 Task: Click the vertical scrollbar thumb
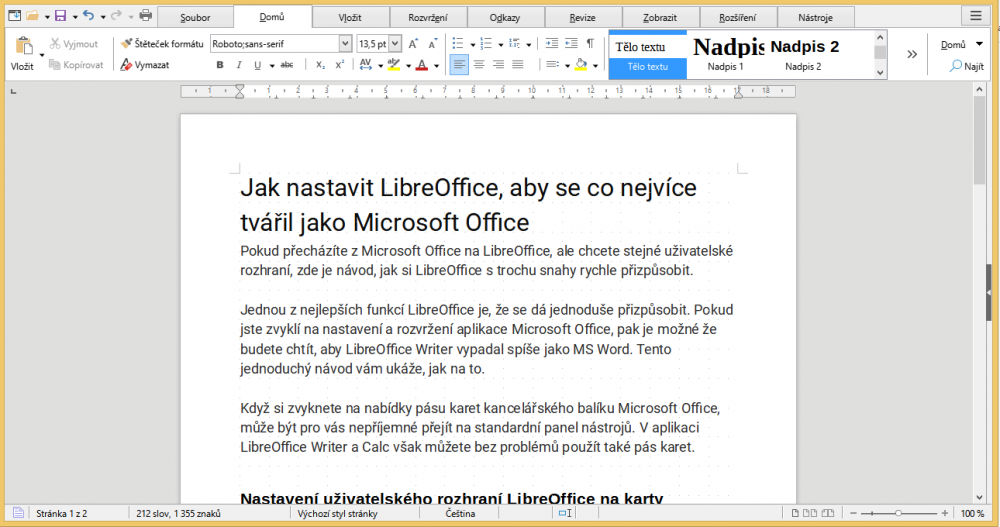979,142
